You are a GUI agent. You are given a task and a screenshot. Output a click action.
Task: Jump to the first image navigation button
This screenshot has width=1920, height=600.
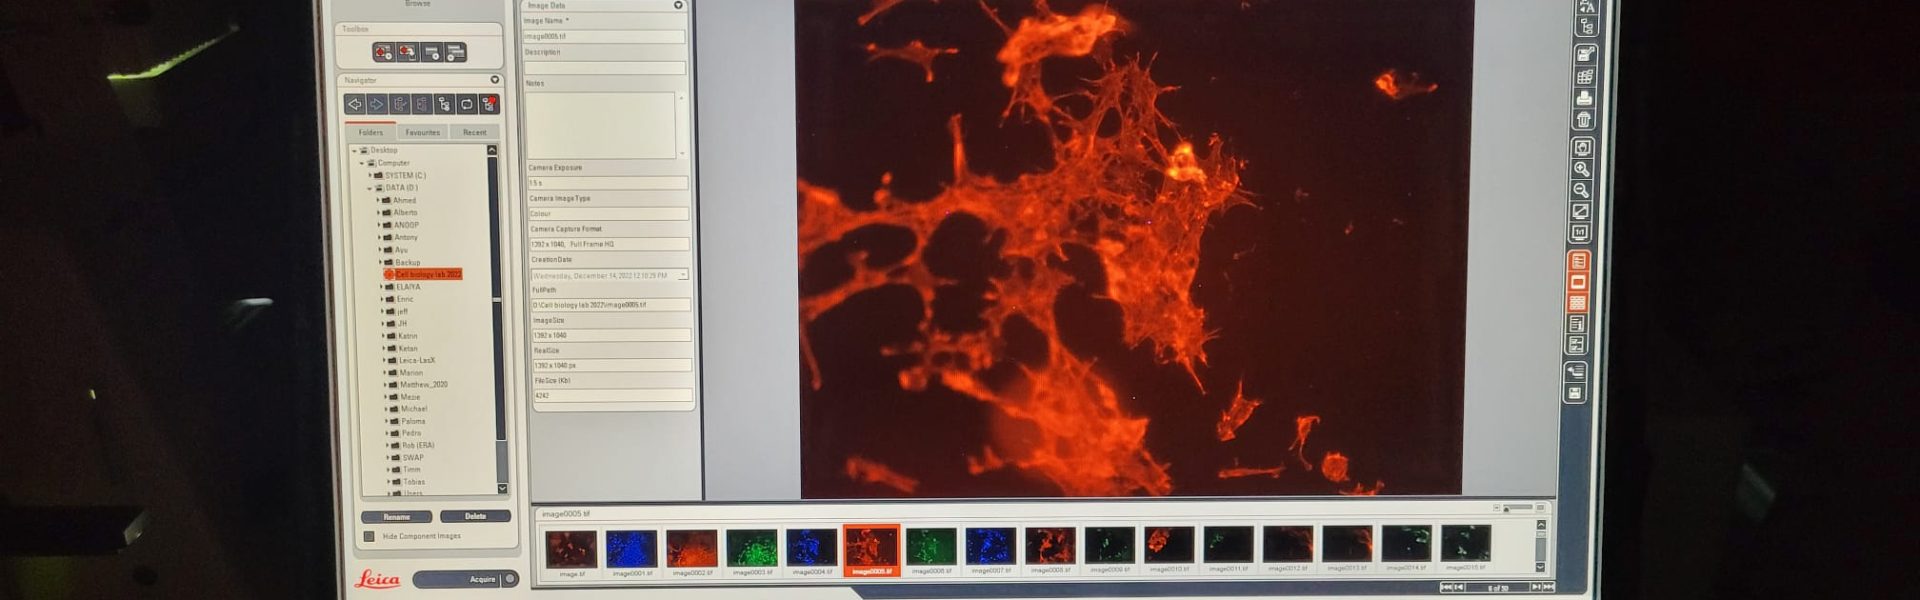coord(1446,587)
